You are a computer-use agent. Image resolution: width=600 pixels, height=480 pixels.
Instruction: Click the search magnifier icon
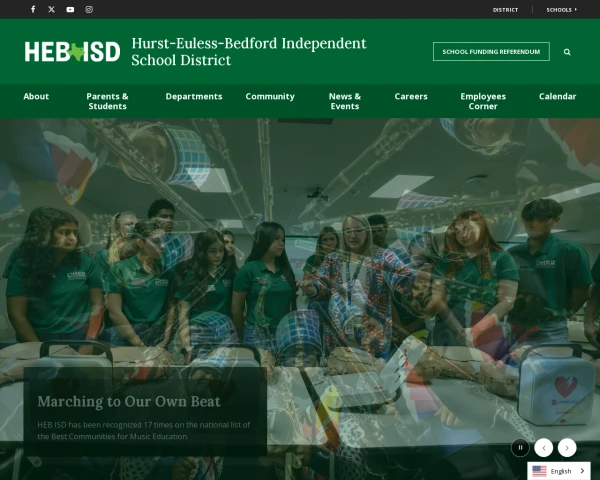coord(567,52)
